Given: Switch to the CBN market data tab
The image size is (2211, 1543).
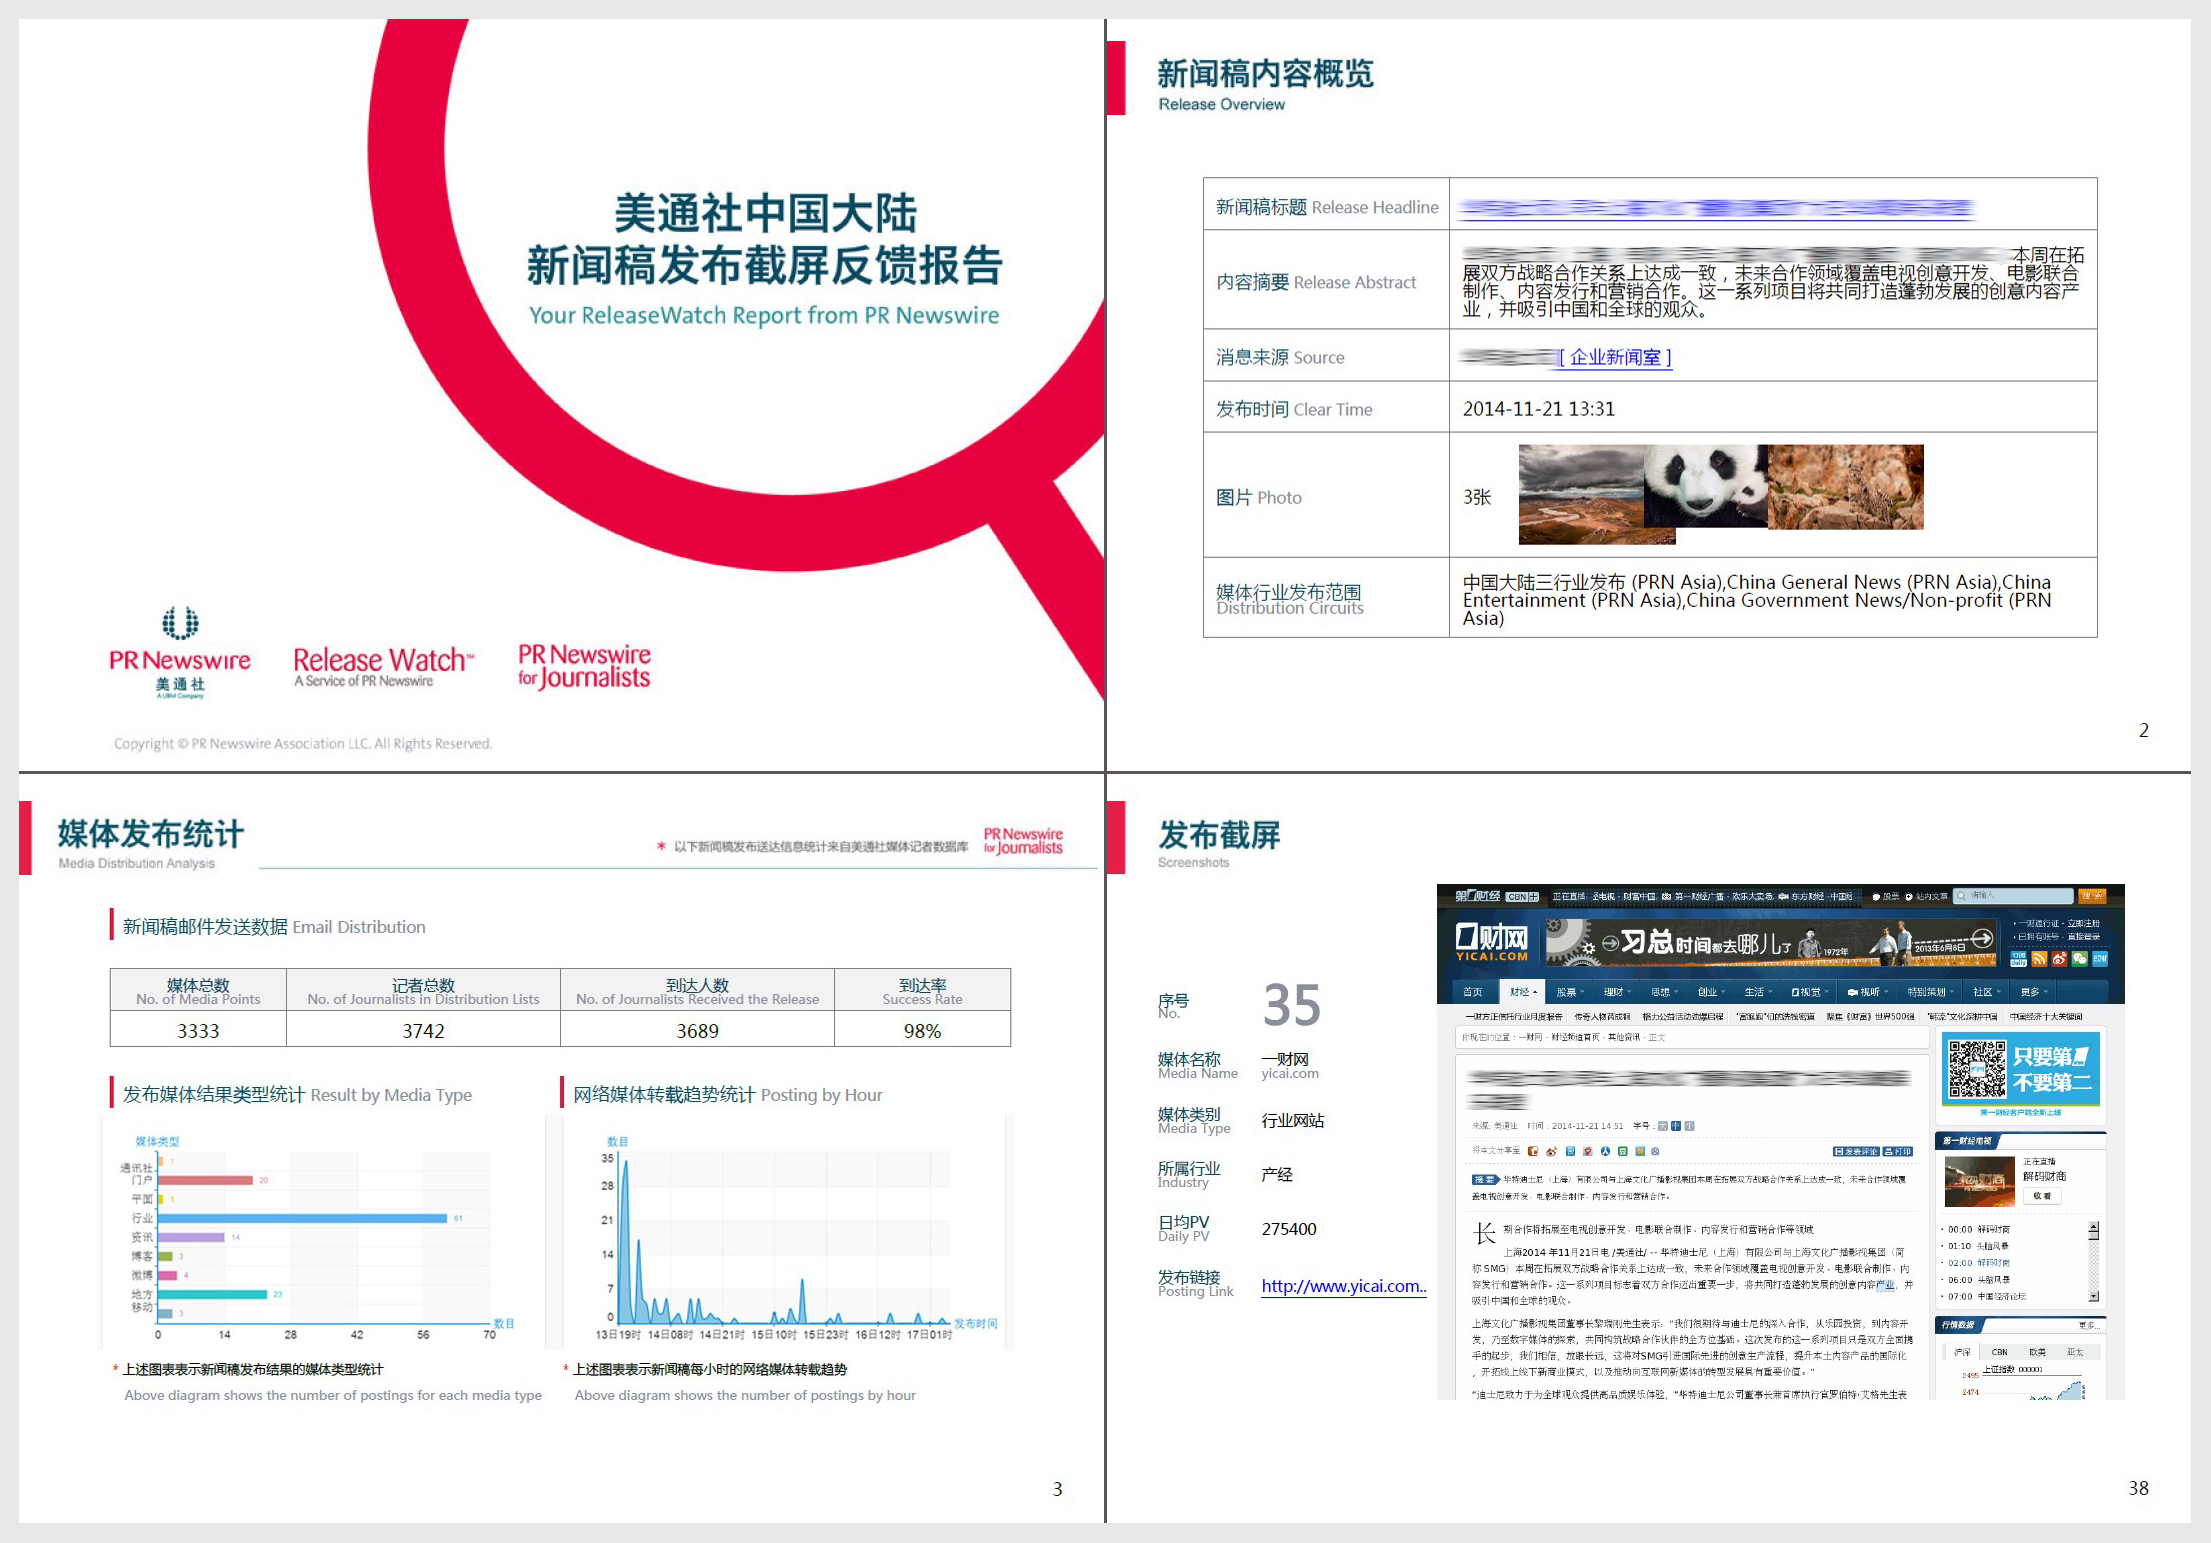Looking at the screenshot, I should tap(1999, 1351).
